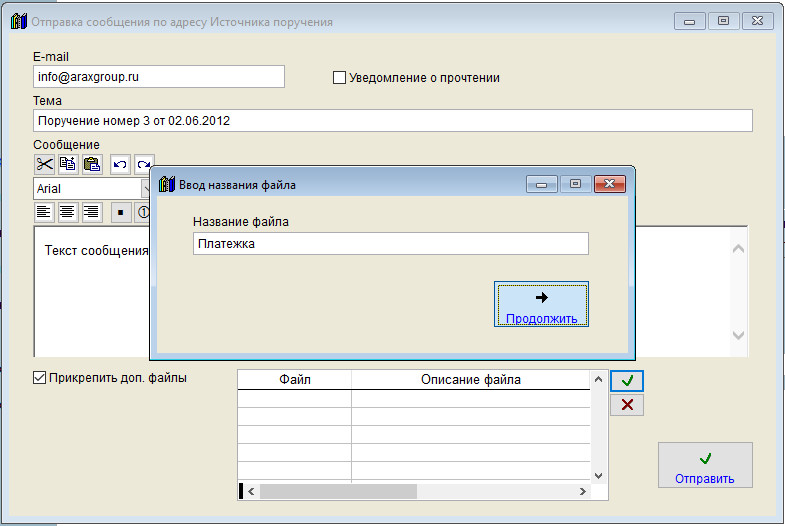Click the Redo arrow icon

[144, 164]
